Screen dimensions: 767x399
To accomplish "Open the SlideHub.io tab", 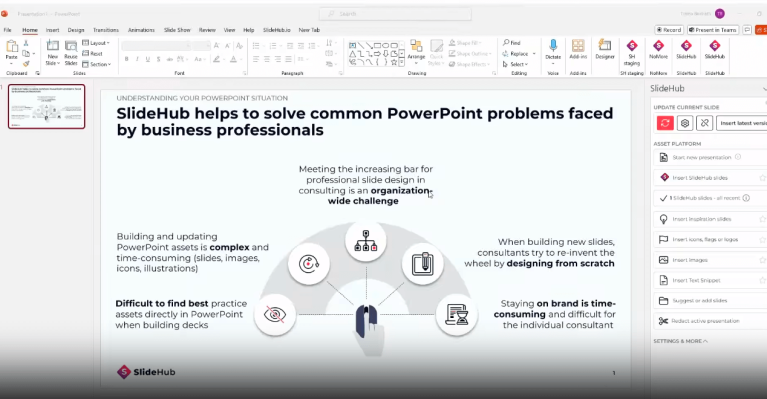I will click(x=276, y=30).
